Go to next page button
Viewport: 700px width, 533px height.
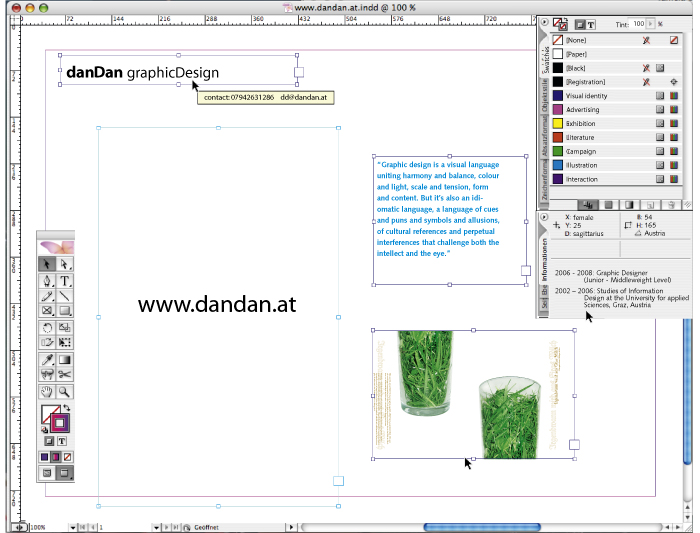[166, 527]
